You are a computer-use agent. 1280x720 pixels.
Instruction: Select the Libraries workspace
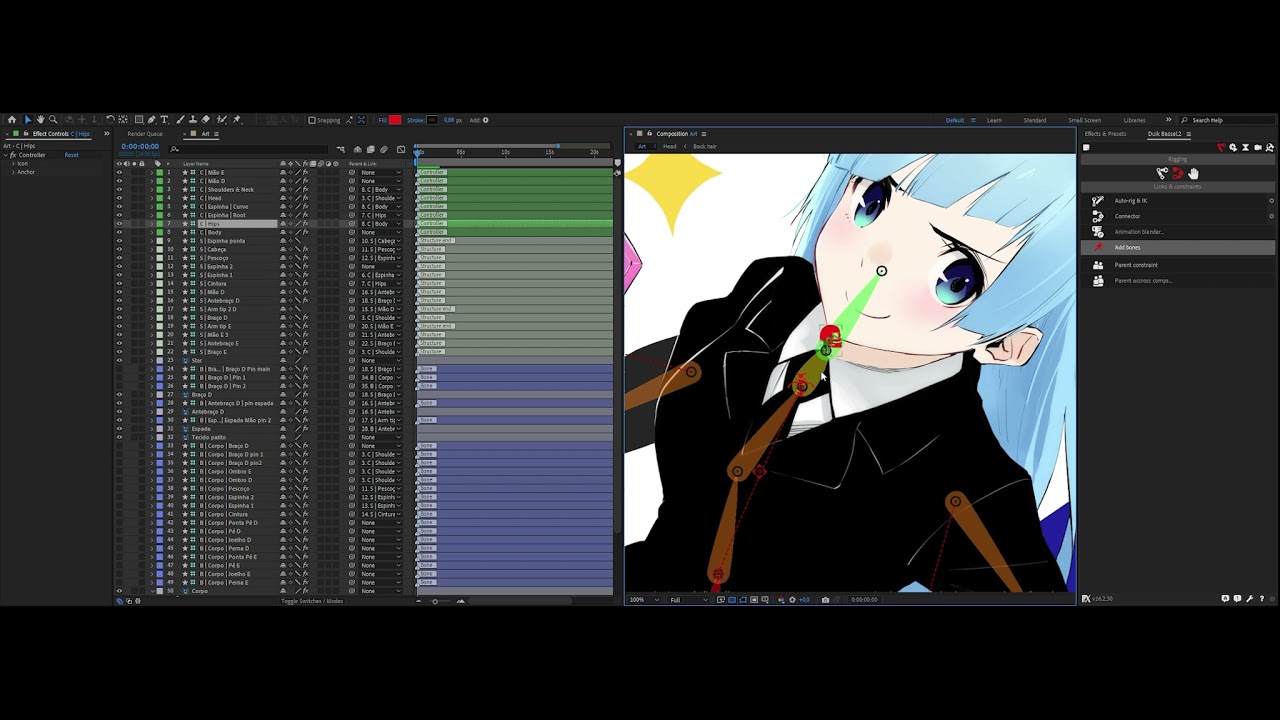(1134, 120)
